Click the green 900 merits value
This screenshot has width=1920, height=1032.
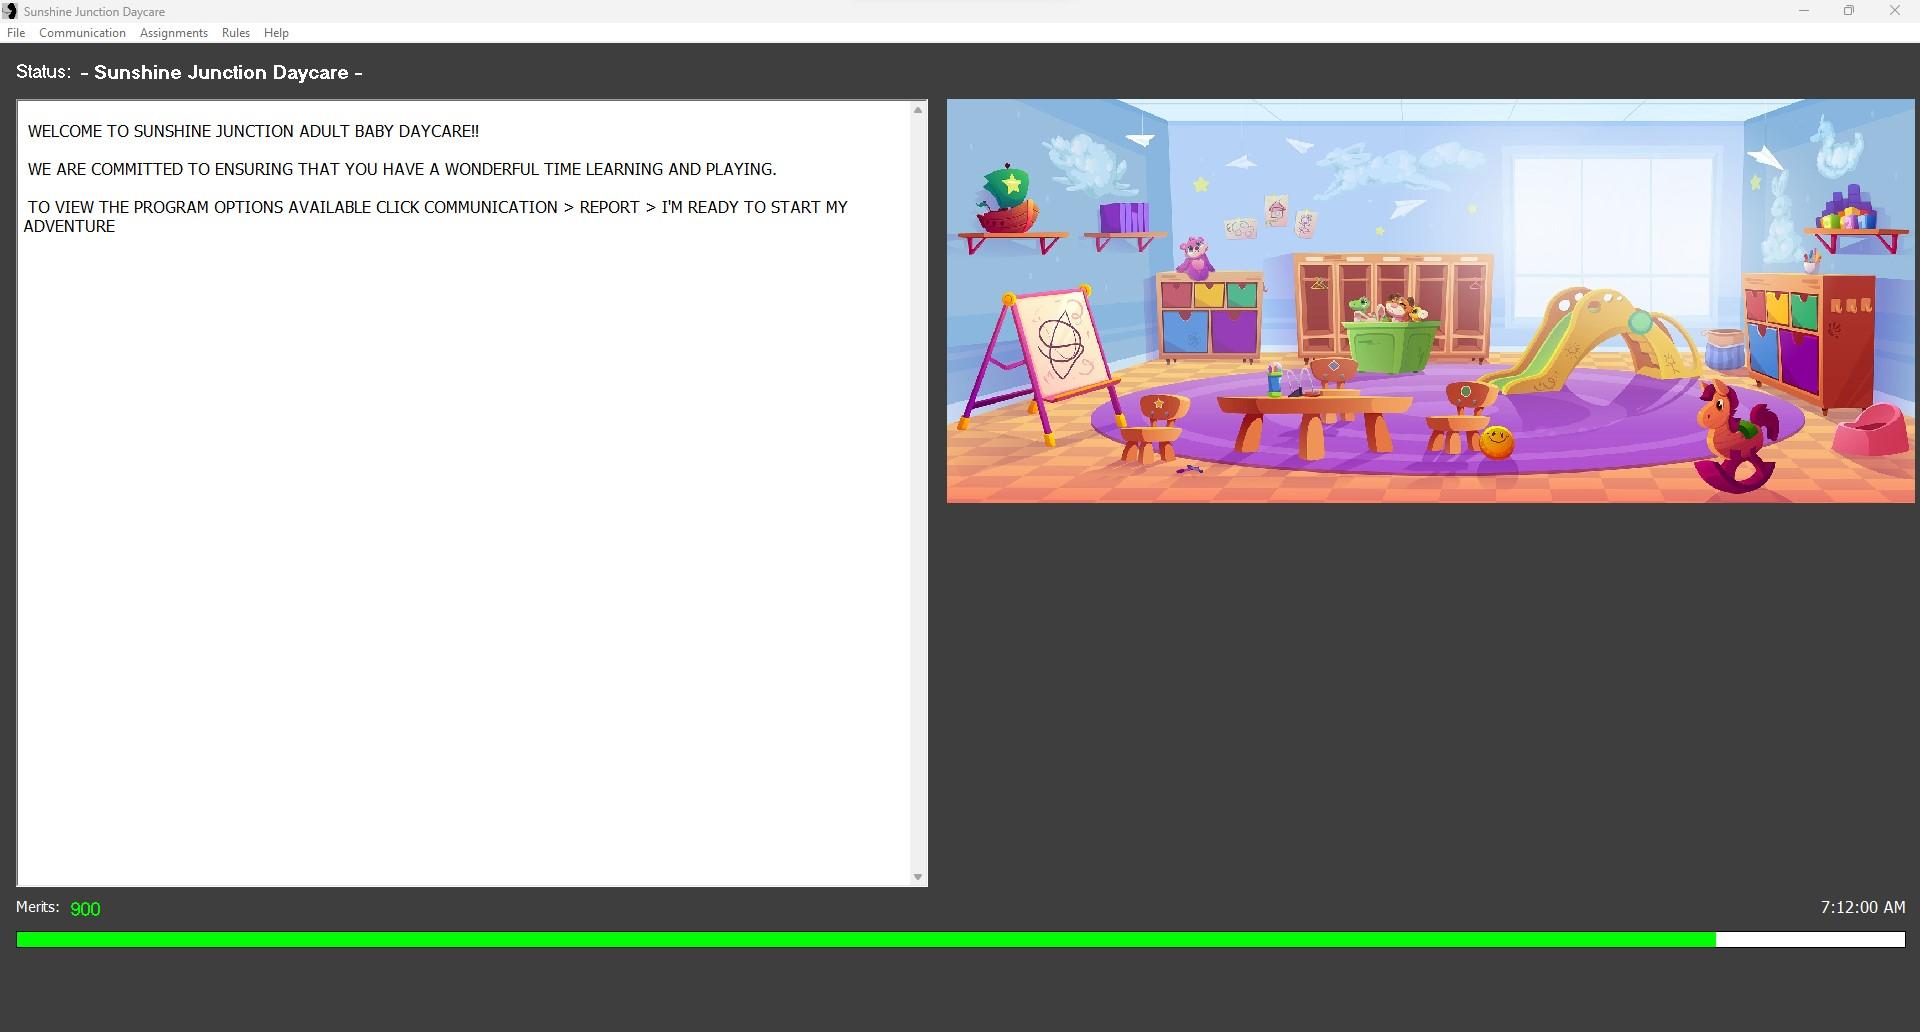pyautogui.click(x=85, y=909)
